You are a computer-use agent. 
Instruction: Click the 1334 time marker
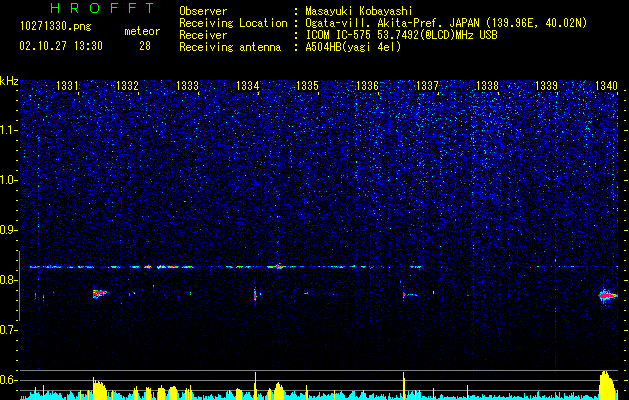[x=248, y=85]
